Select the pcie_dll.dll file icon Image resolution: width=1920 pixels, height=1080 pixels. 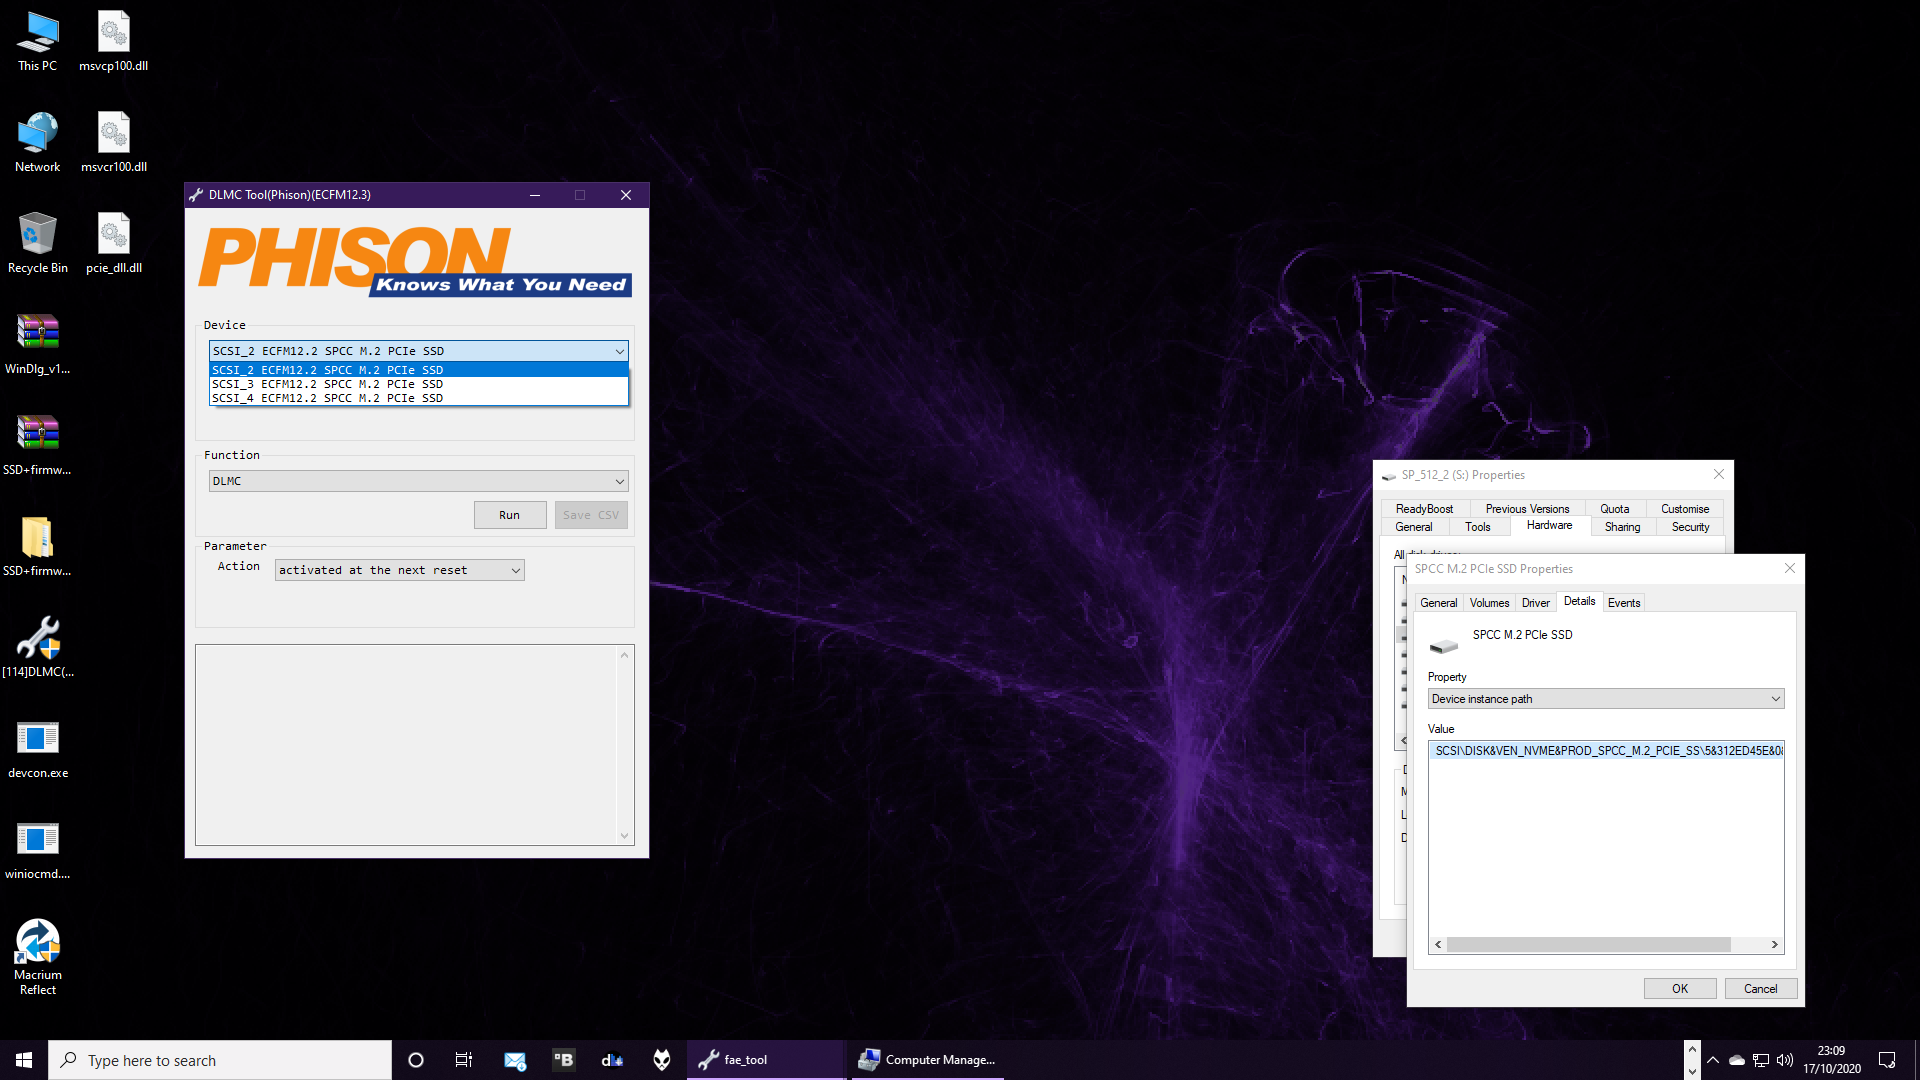pos(114,243)
